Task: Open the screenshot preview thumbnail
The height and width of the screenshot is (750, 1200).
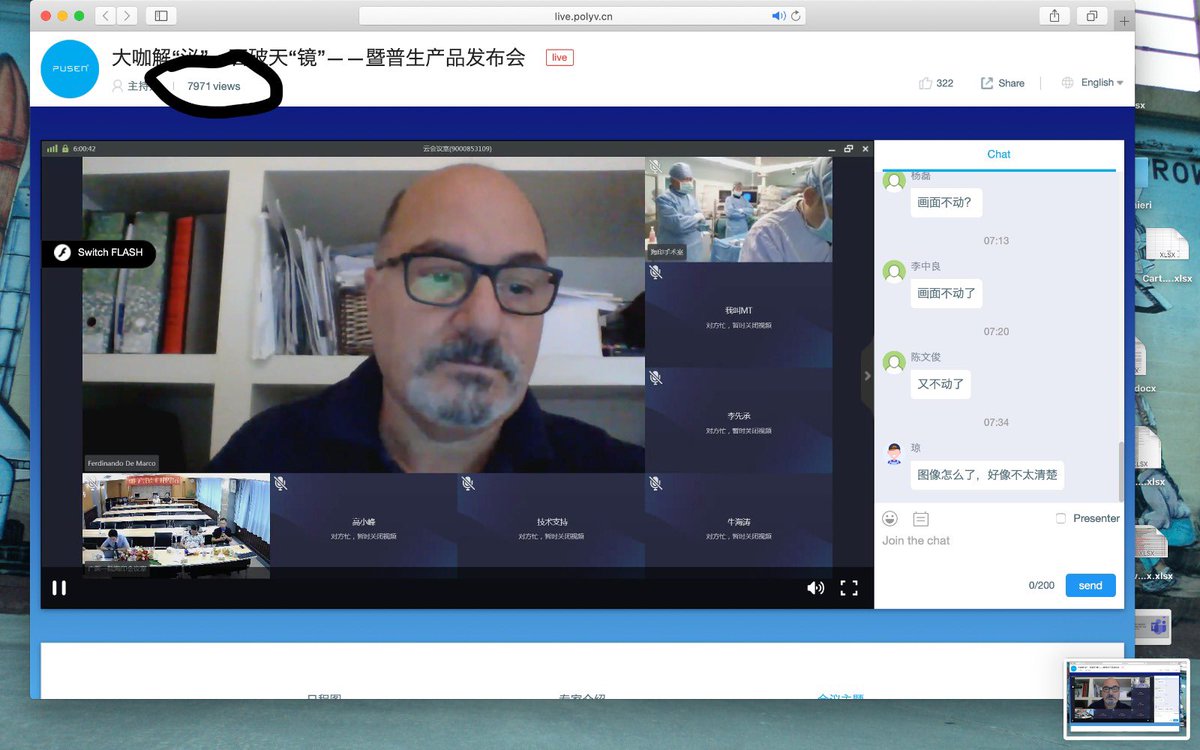Action: (1127, 699)
